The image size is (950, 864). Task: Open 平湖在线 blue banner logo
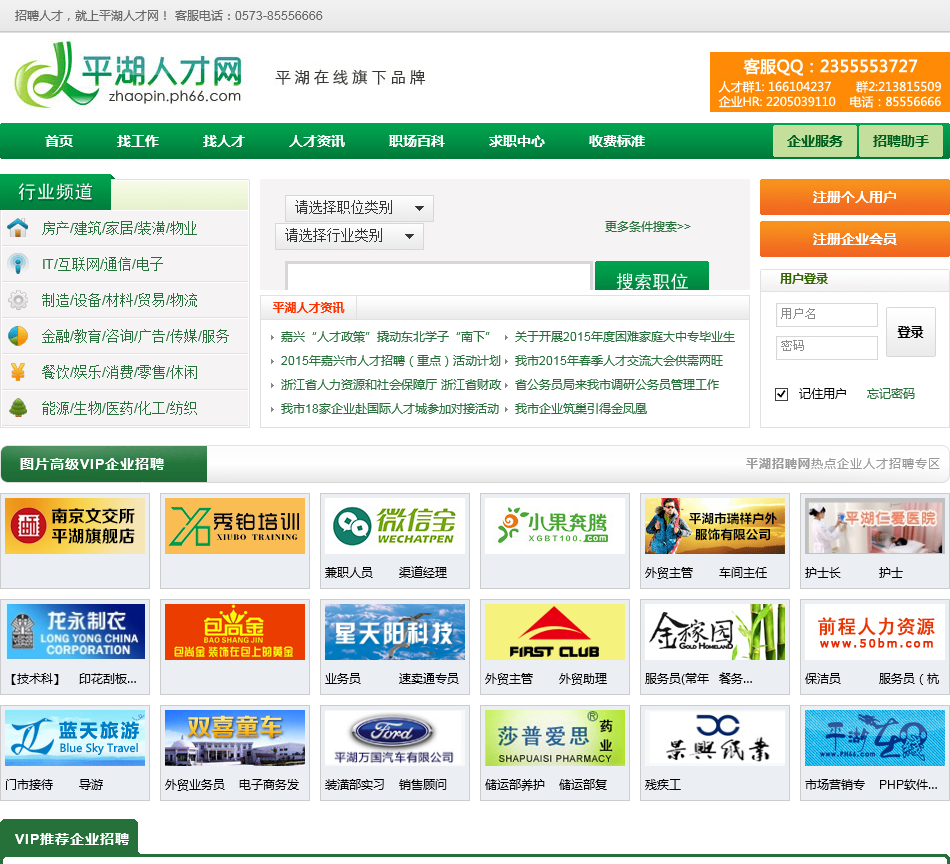tap(875, 738)
